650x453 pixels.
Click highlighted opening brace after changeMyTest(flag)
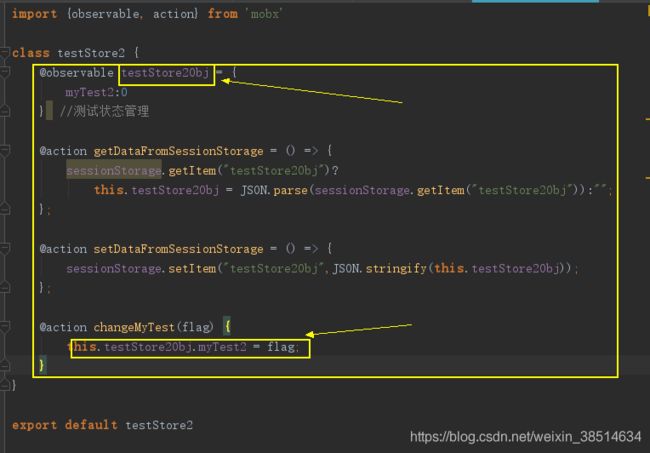tap(227, 327)
